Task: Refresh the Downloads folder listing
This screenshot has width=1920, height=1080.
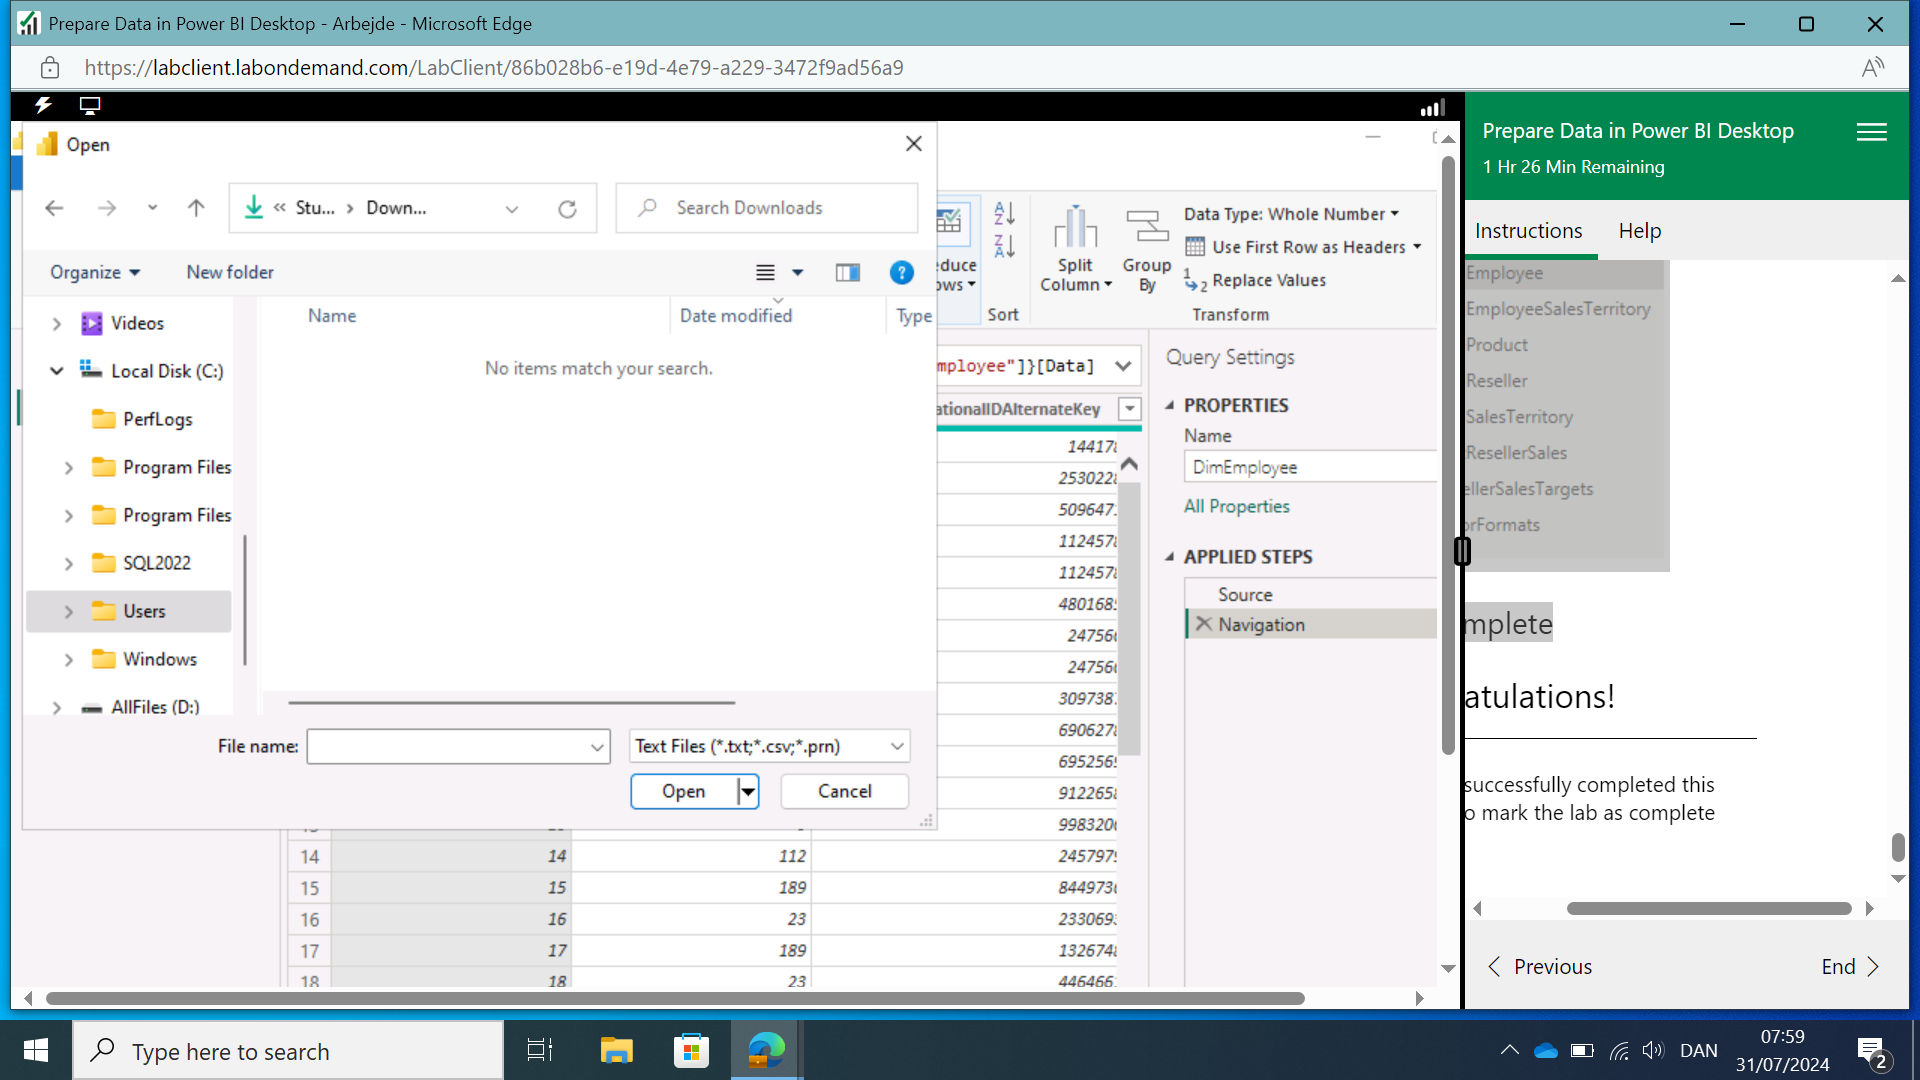Action: 567,208
